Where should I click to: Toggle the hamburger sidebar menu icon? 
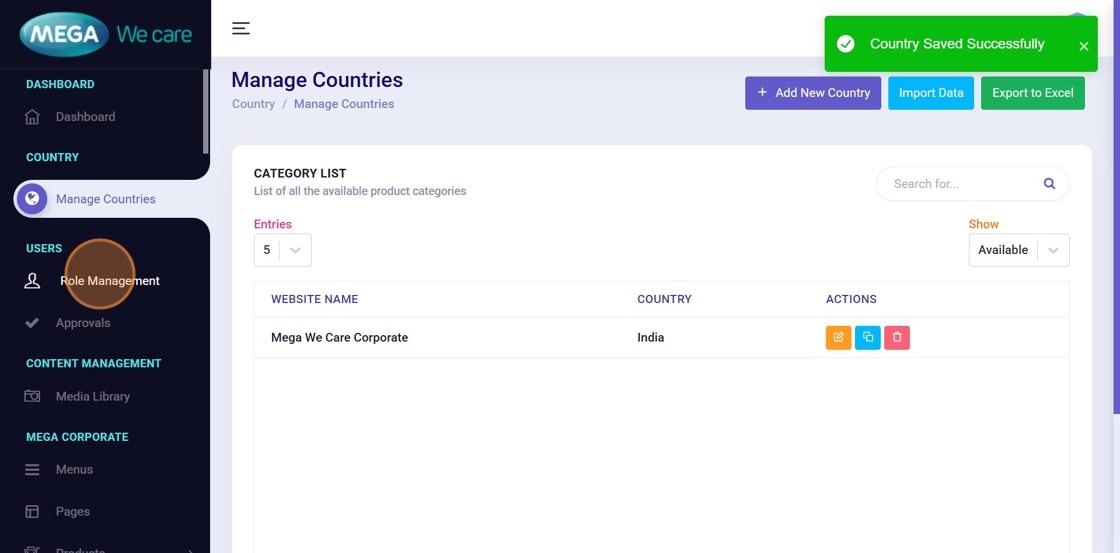[241, 28]
